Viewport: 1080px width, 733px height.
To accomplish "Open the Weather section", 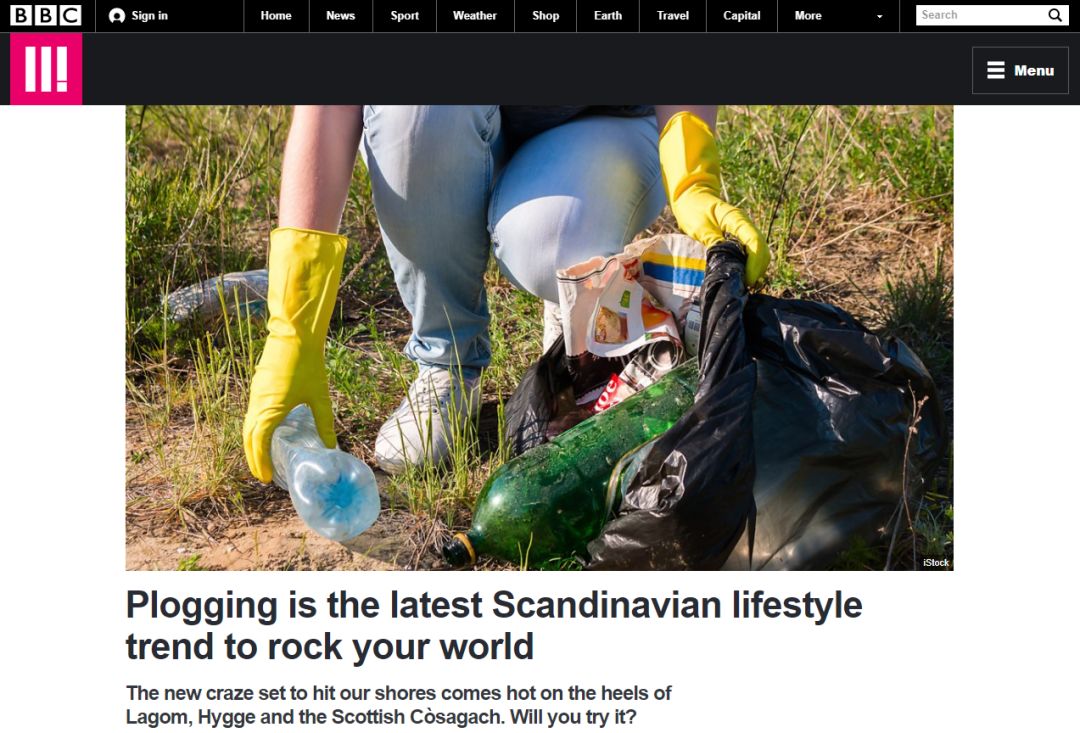I will coord(475,15).
